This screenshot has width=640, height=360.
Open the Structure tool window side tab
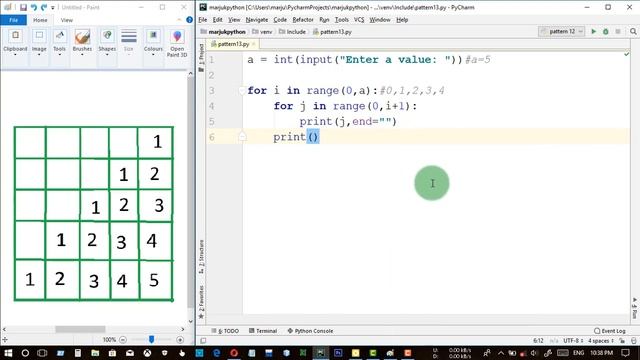(201, 257)
